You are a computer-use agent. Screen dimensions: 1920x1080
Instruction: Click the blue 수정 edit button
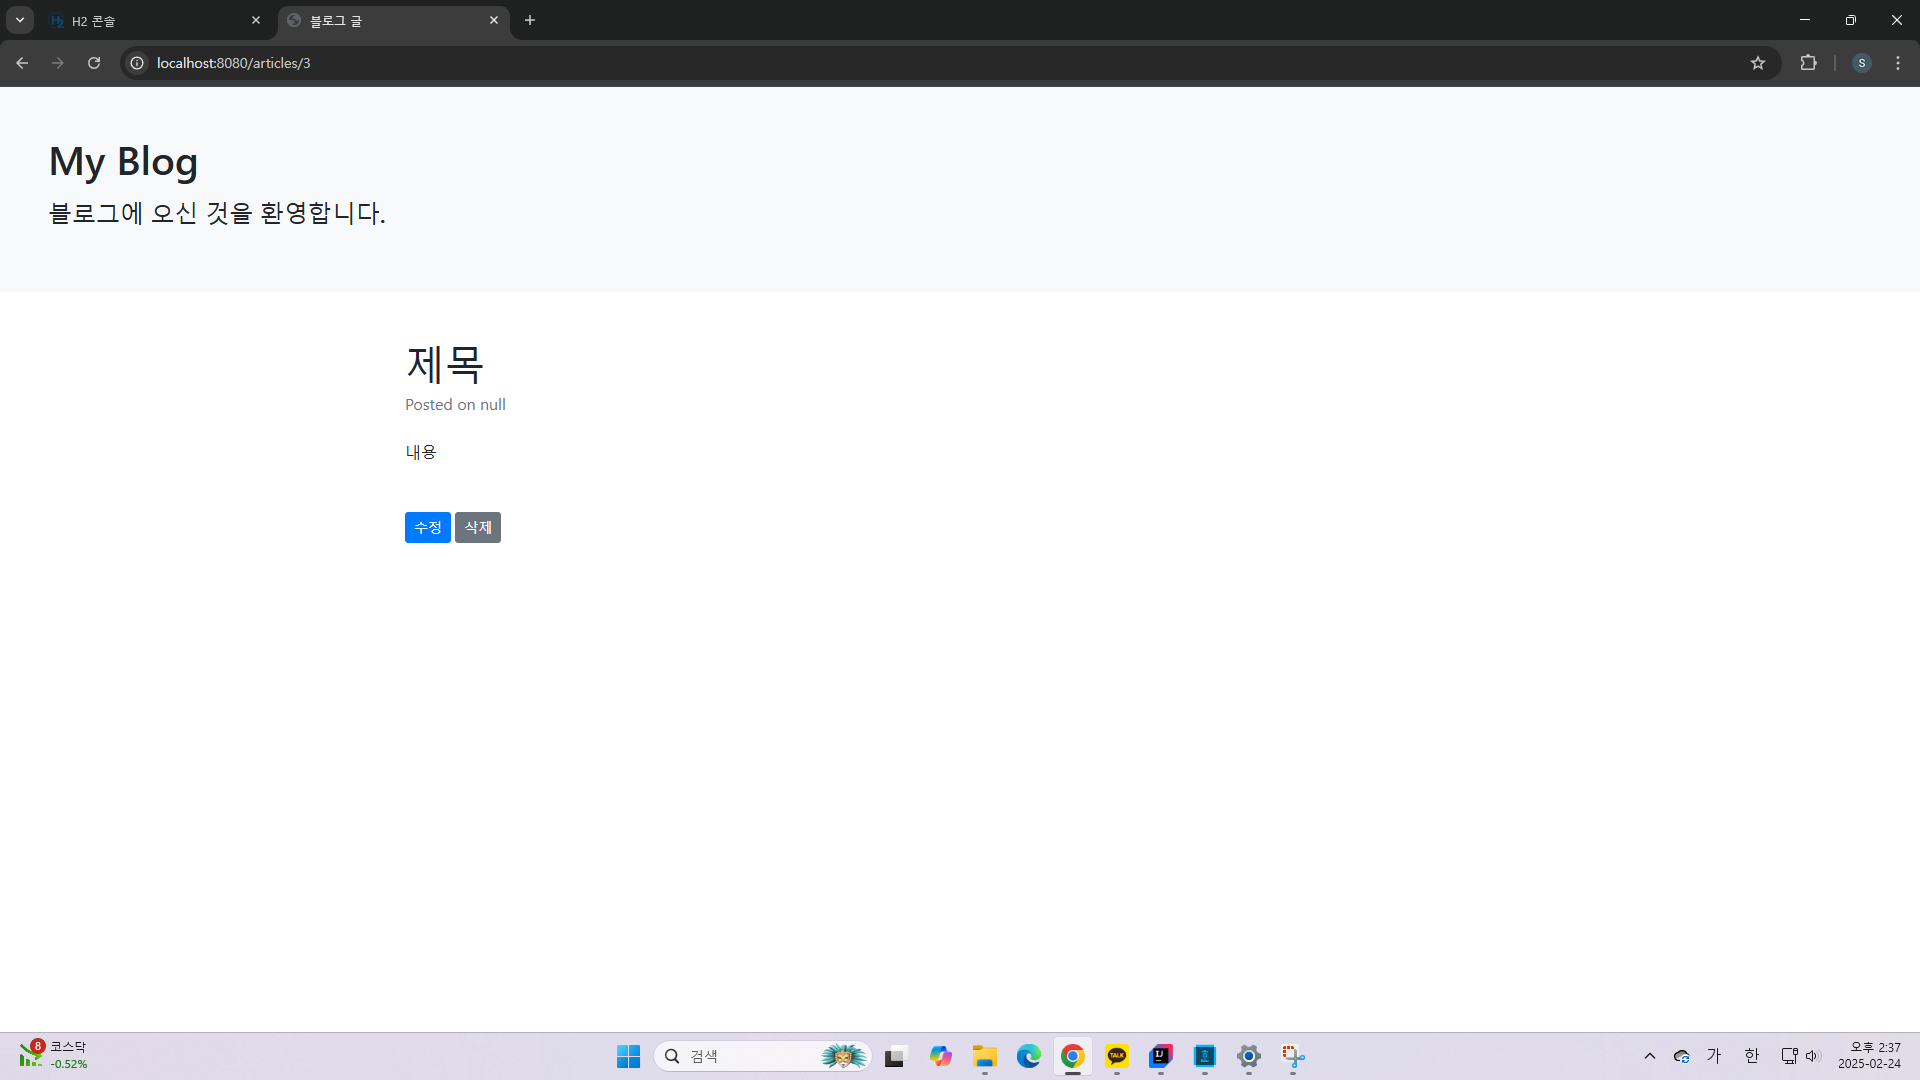click(x=427, y=527)
